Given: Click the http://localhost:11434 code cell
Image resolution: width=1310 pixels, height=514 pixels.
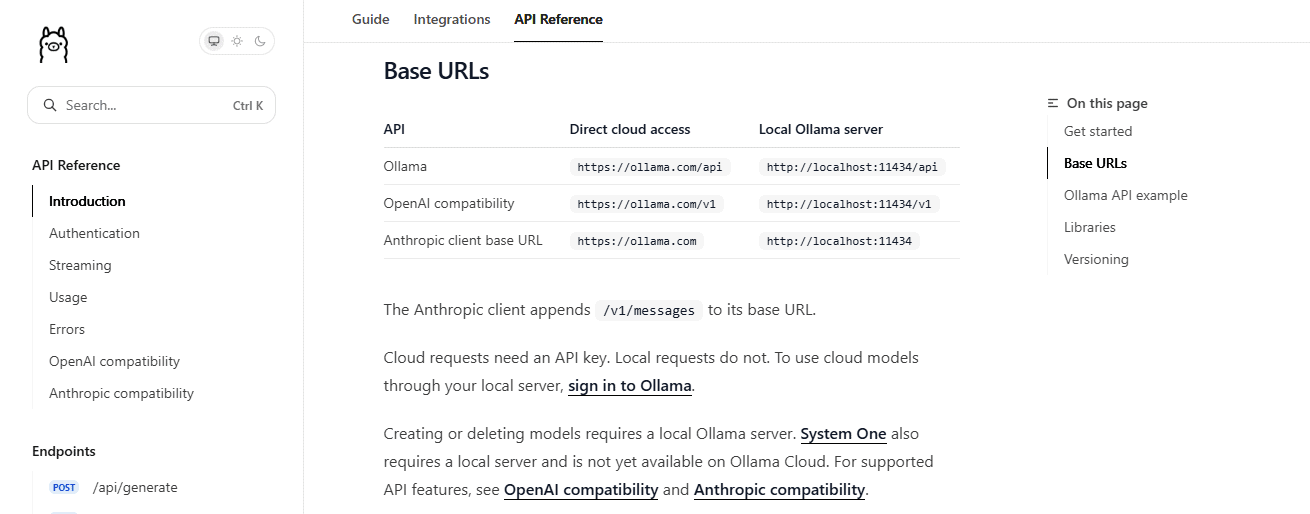Looking at the screenshot, I should 839,241.
